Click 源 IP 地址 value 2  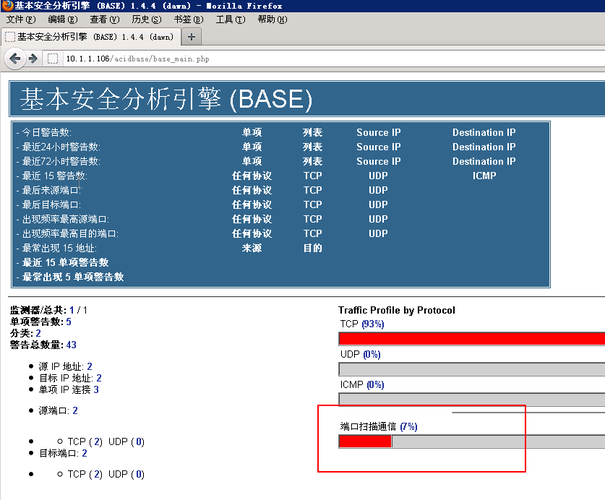click(x=90, y=366)
